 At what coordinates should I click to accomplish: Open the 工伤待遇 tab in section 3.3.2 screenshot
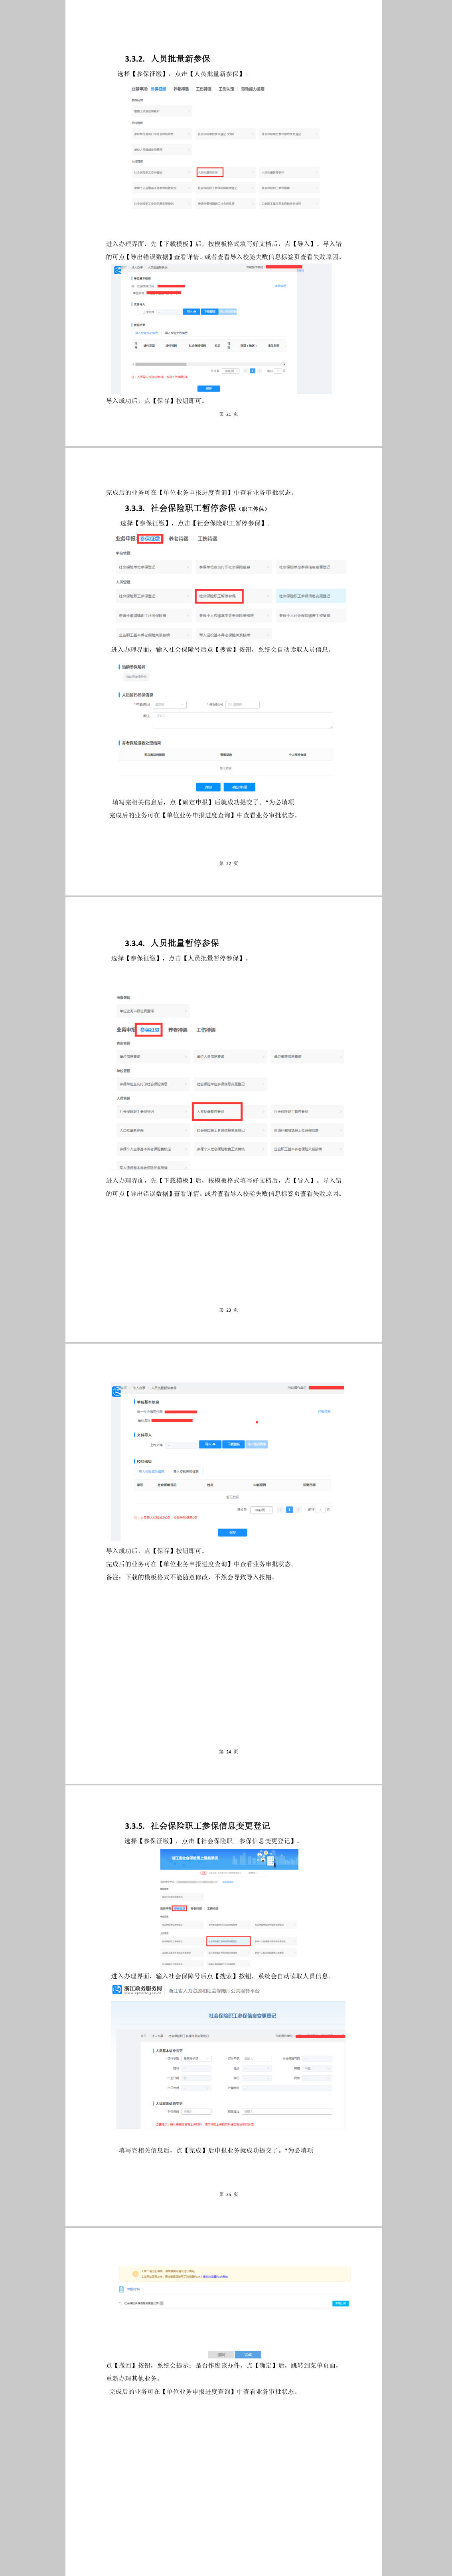tap(203, 89)
